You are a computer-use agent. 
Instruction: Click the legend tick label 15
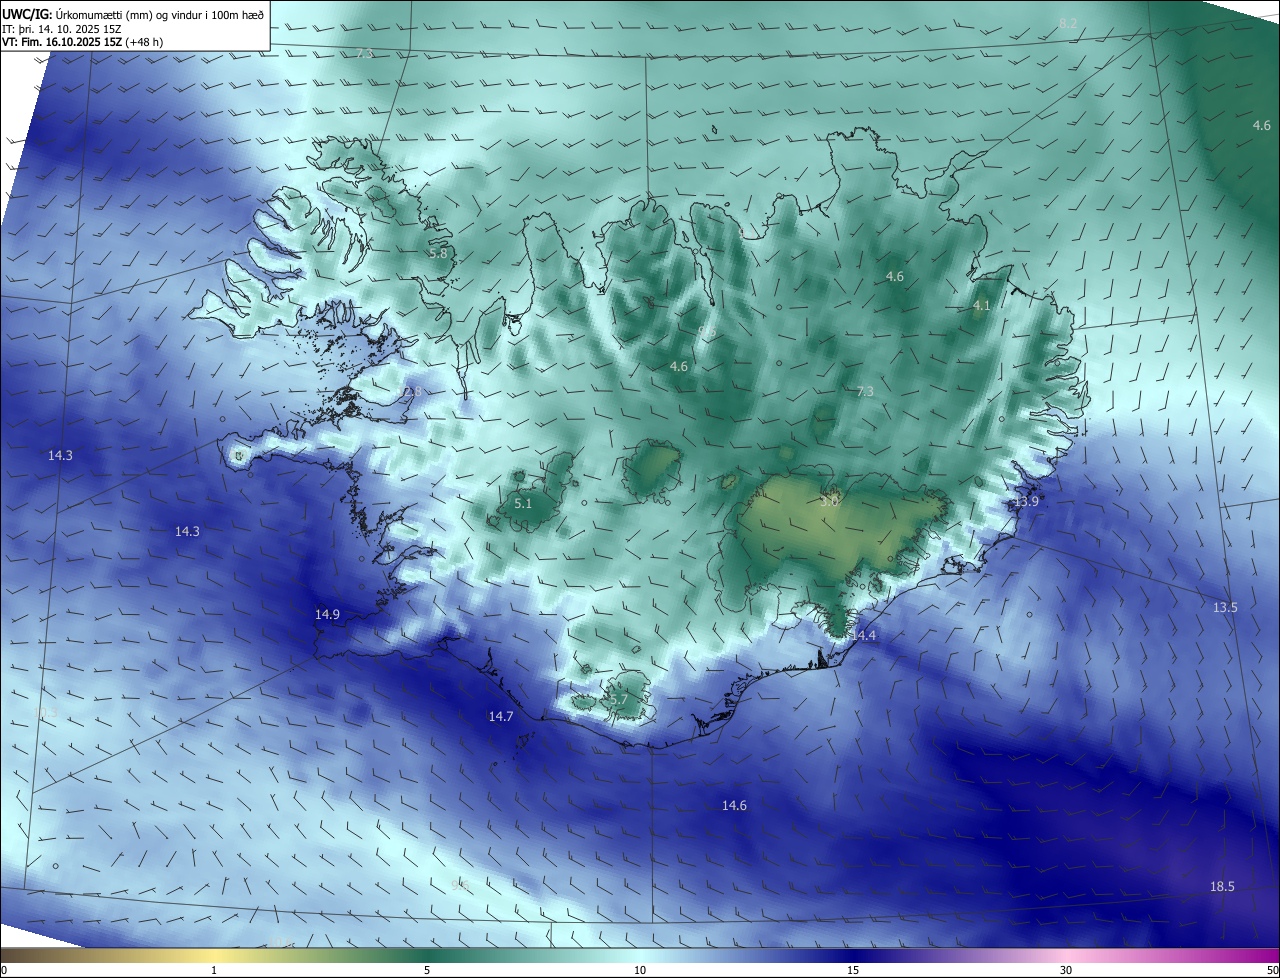tap(853, 970)
